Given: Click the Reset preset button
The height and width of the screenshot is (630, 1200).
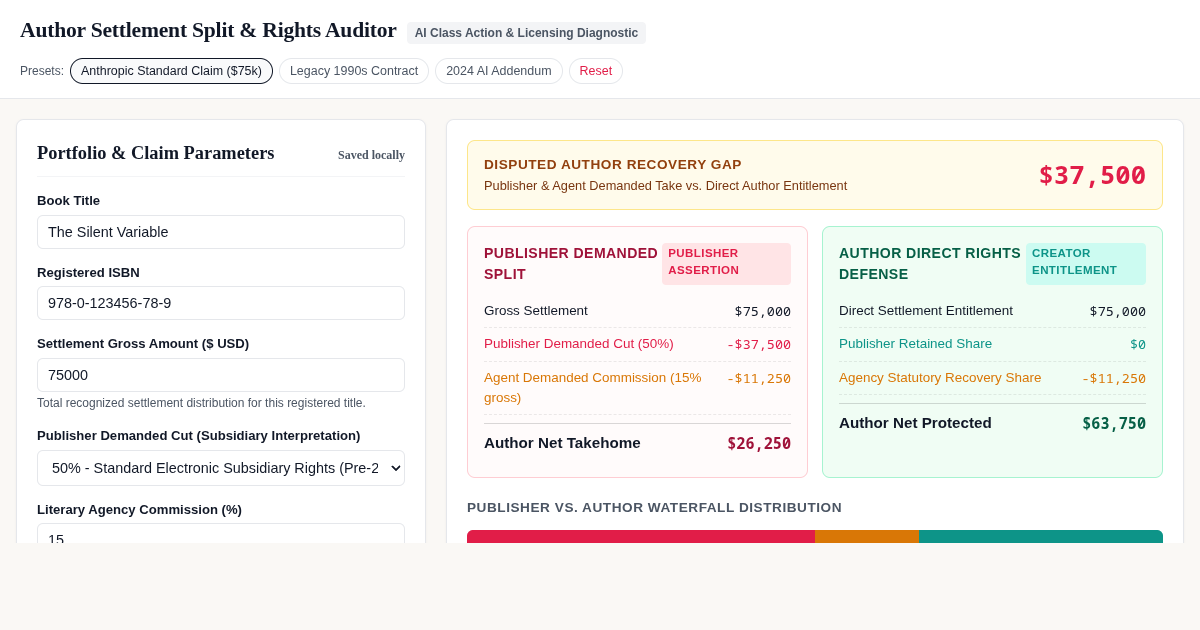Looking at the screenshot, I should (596, 71).
